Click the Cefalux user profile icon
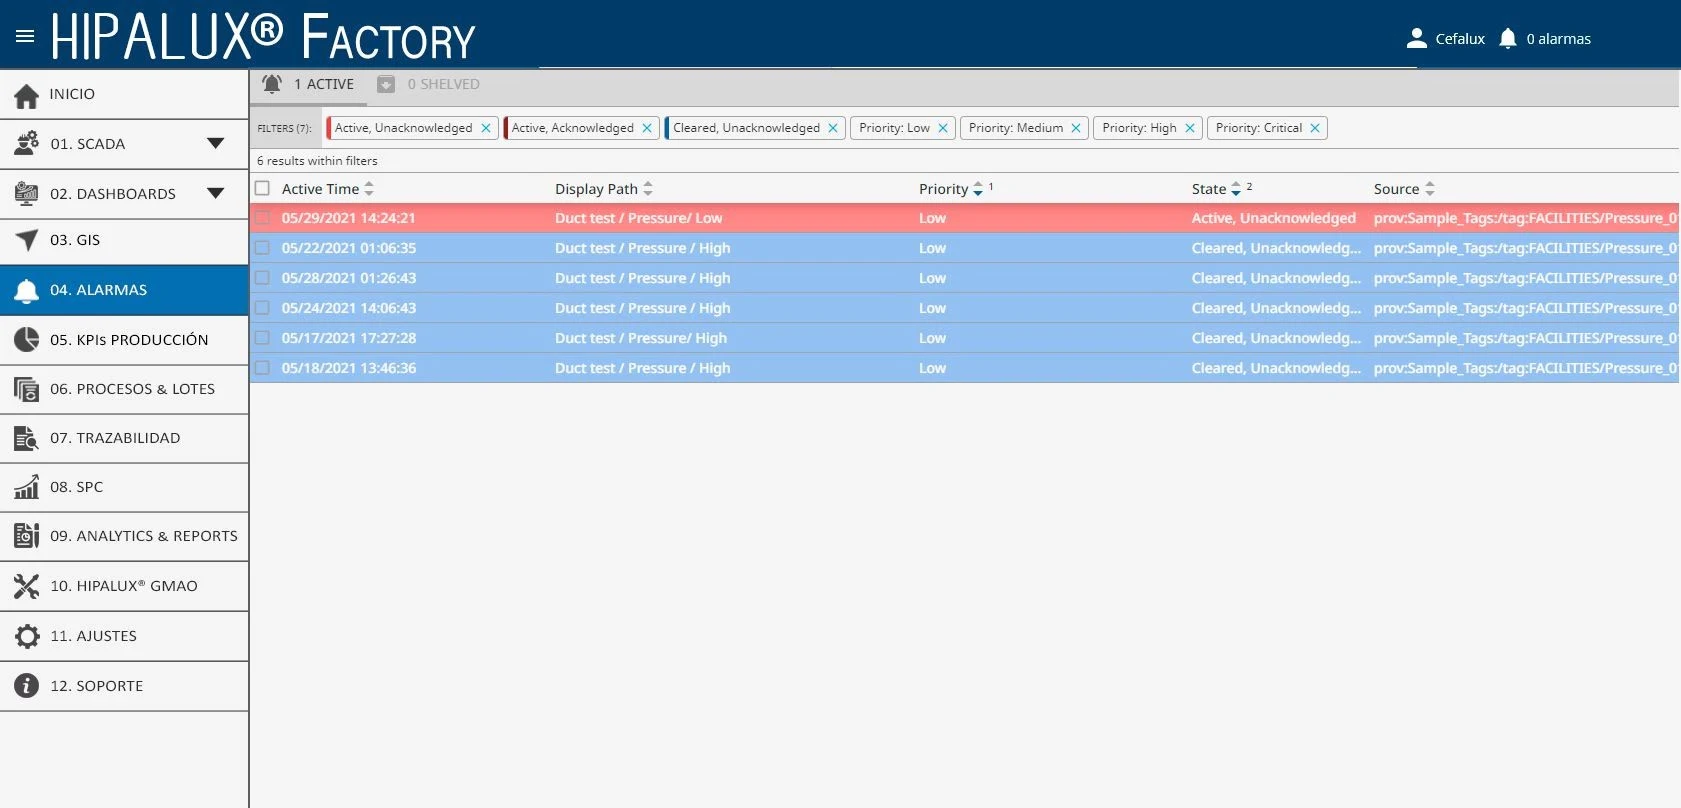The height and width of the screenshot is (808, 1681). coord(1416,39)
